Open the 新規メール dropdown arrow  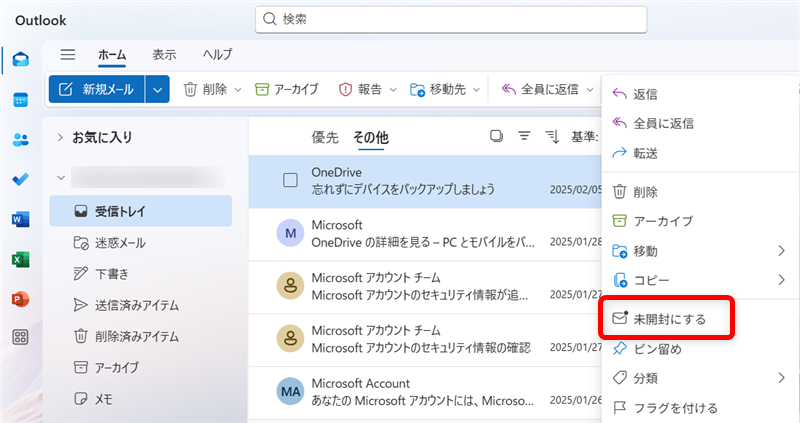pyautogui.click(x=158, y=90)
